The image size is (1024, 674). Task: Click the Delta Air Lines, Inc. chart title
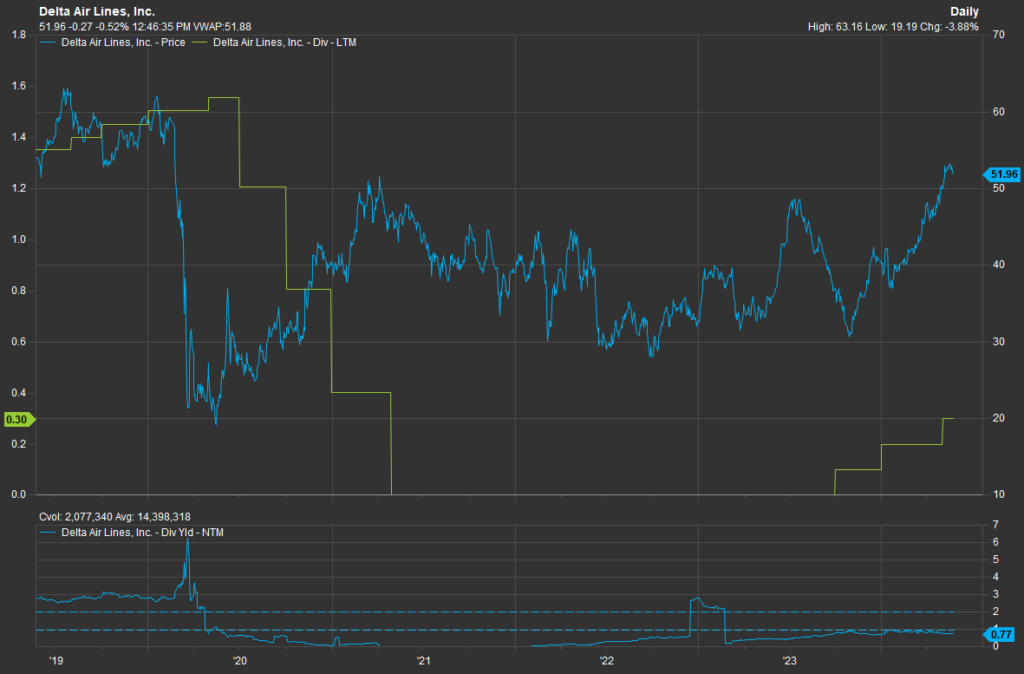coord(97,12)
